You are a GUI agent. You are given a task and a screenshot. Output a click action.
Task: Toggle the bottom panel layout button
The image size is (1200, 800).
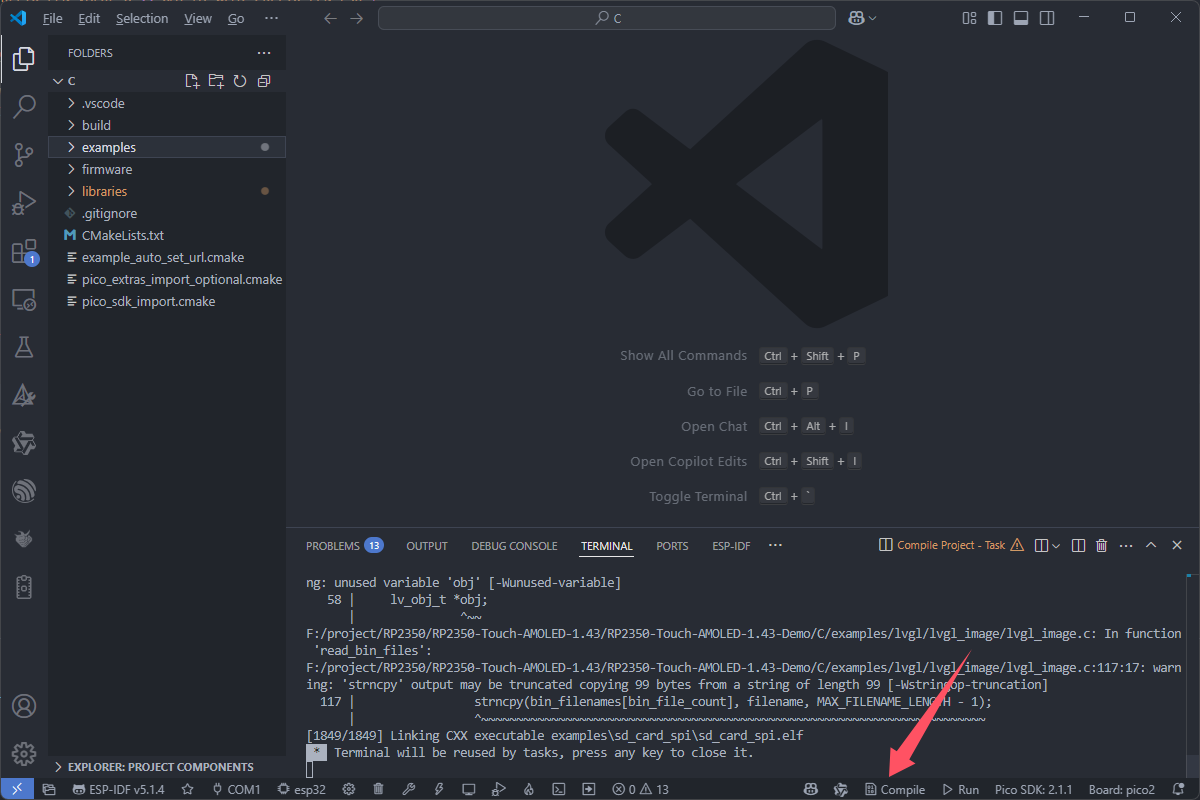tap(1021, 18)
